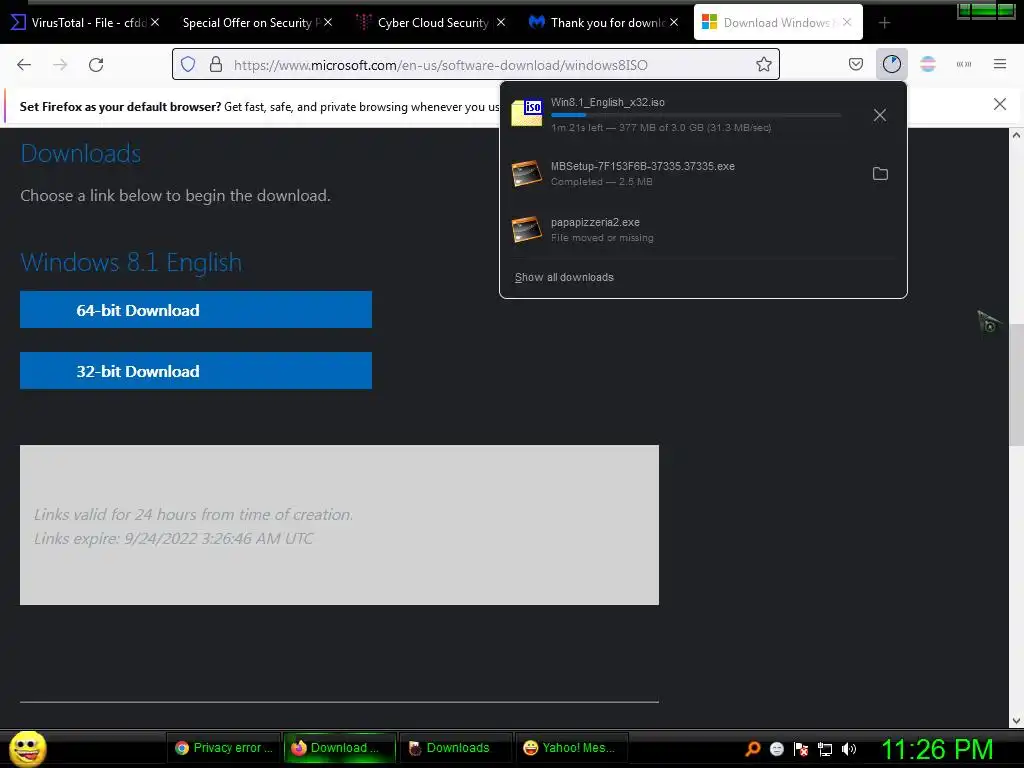
Task: Open the volume speaker tray icon
Action: pyautogui.click(x=849, y=748)
